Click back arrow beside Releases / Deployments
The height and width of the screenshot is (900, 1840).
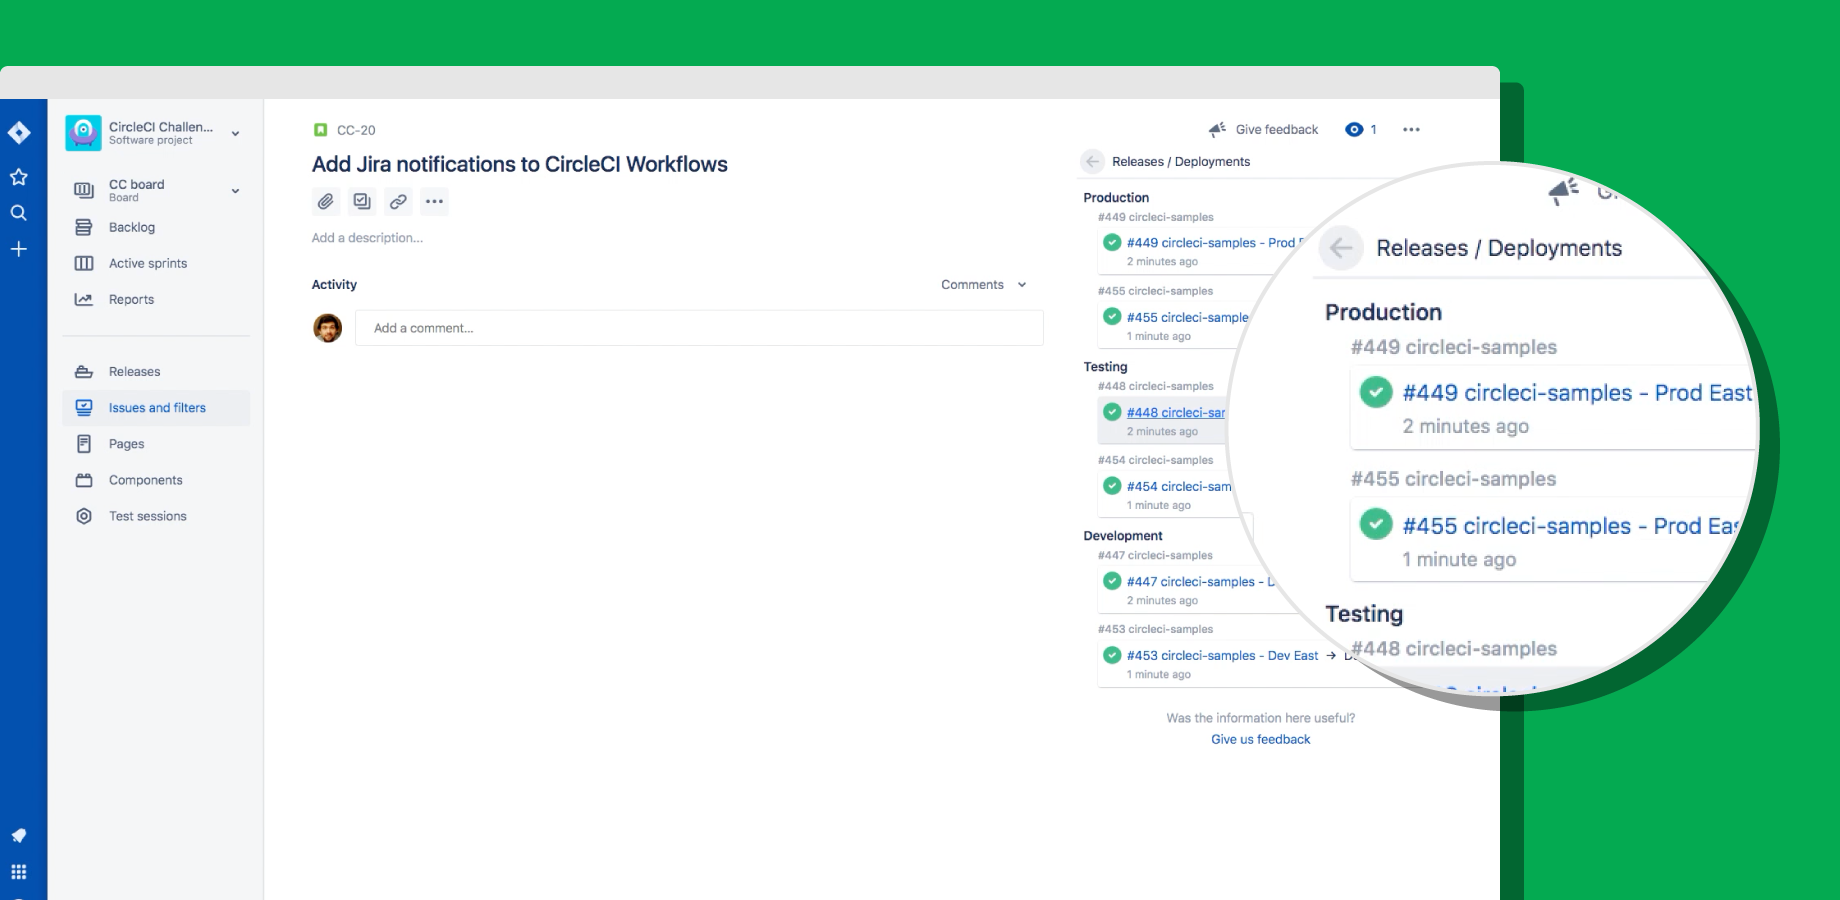point(1093,162)
